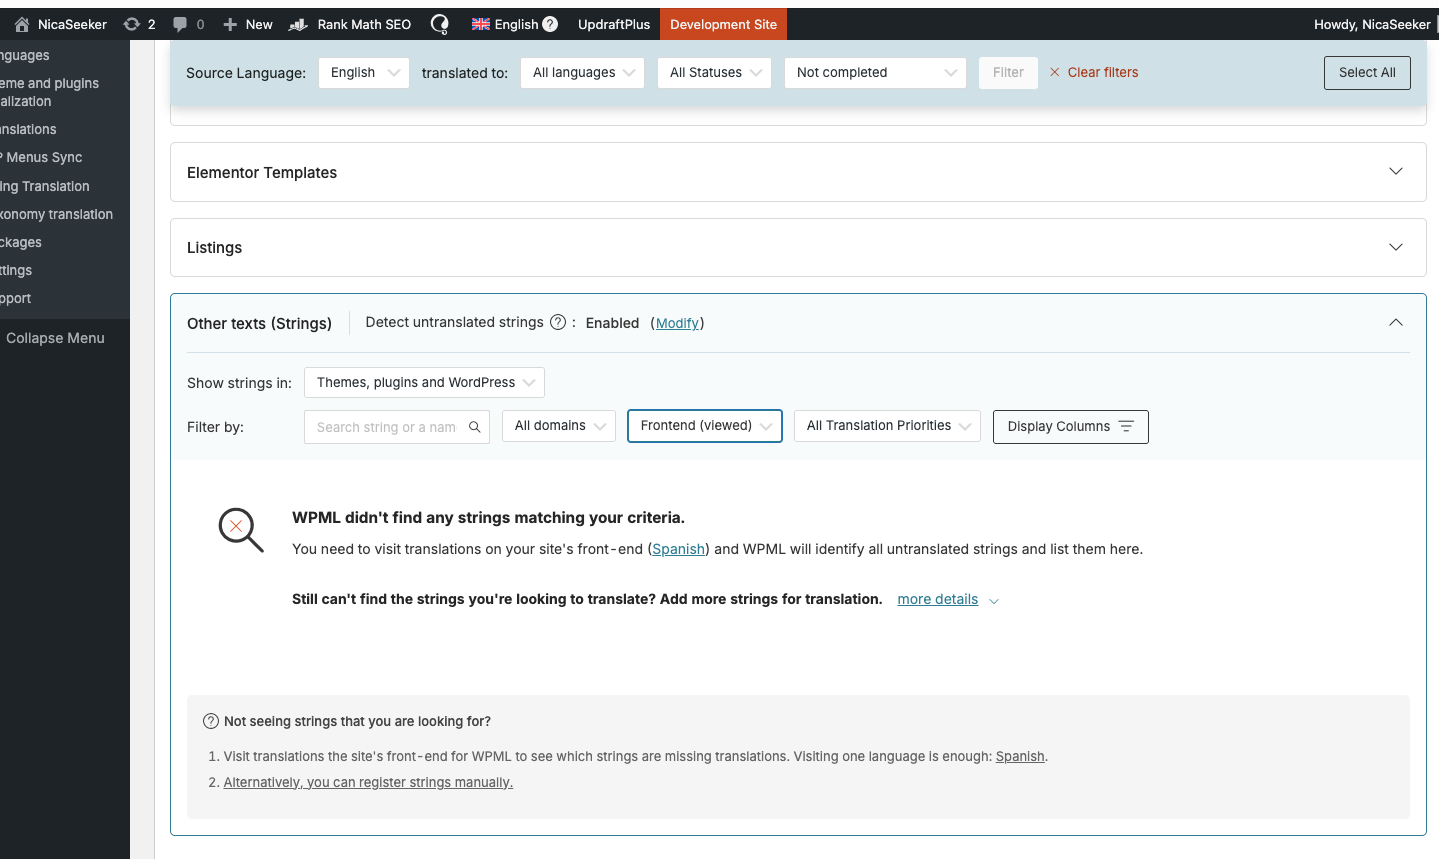Click the English language help icon
The image size is (1439, 859).
(550, 24)
